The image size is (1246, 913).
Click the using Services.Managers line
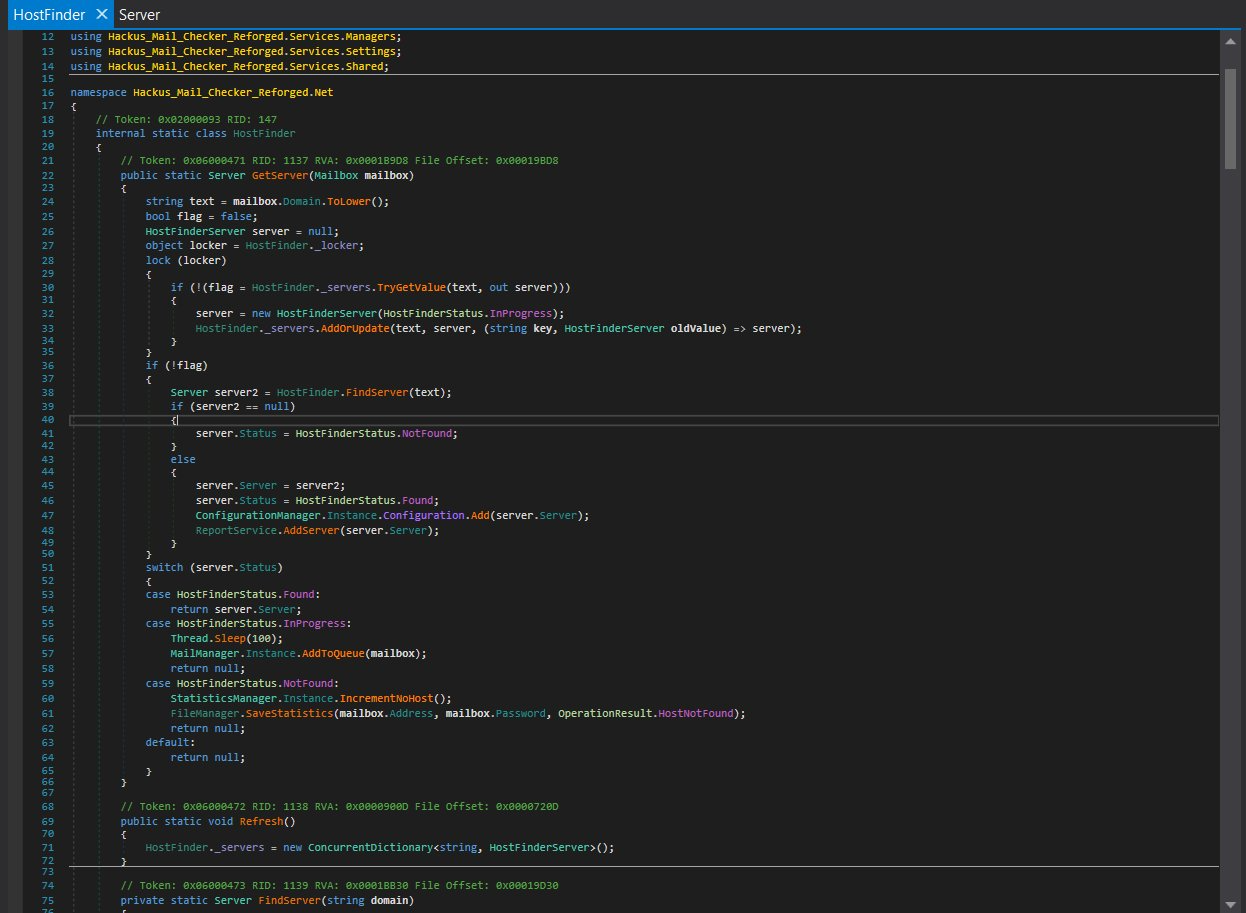click(236, 36)
